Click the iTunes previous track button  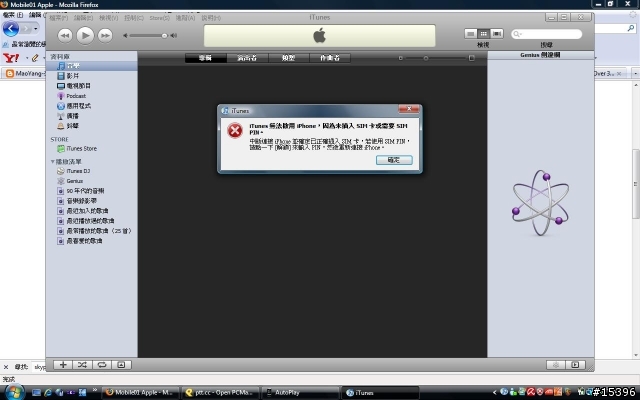tap(65, 36)
